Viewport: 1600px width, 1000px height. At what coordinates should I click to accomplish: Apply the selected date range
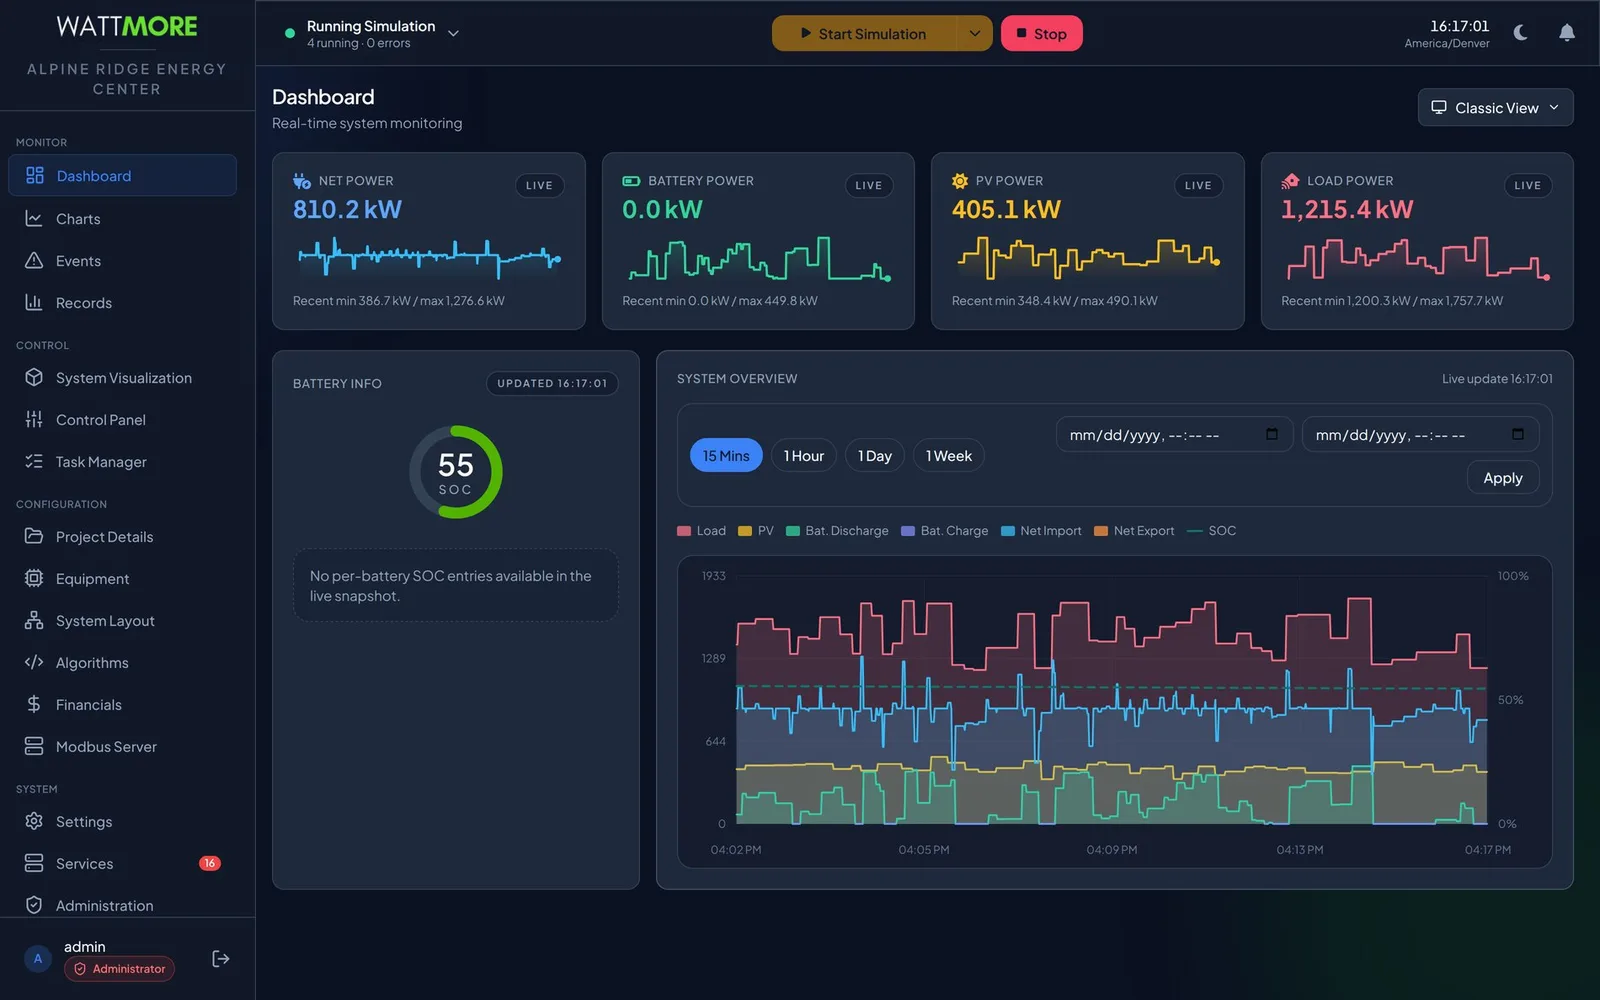[x=1502, y=478]
